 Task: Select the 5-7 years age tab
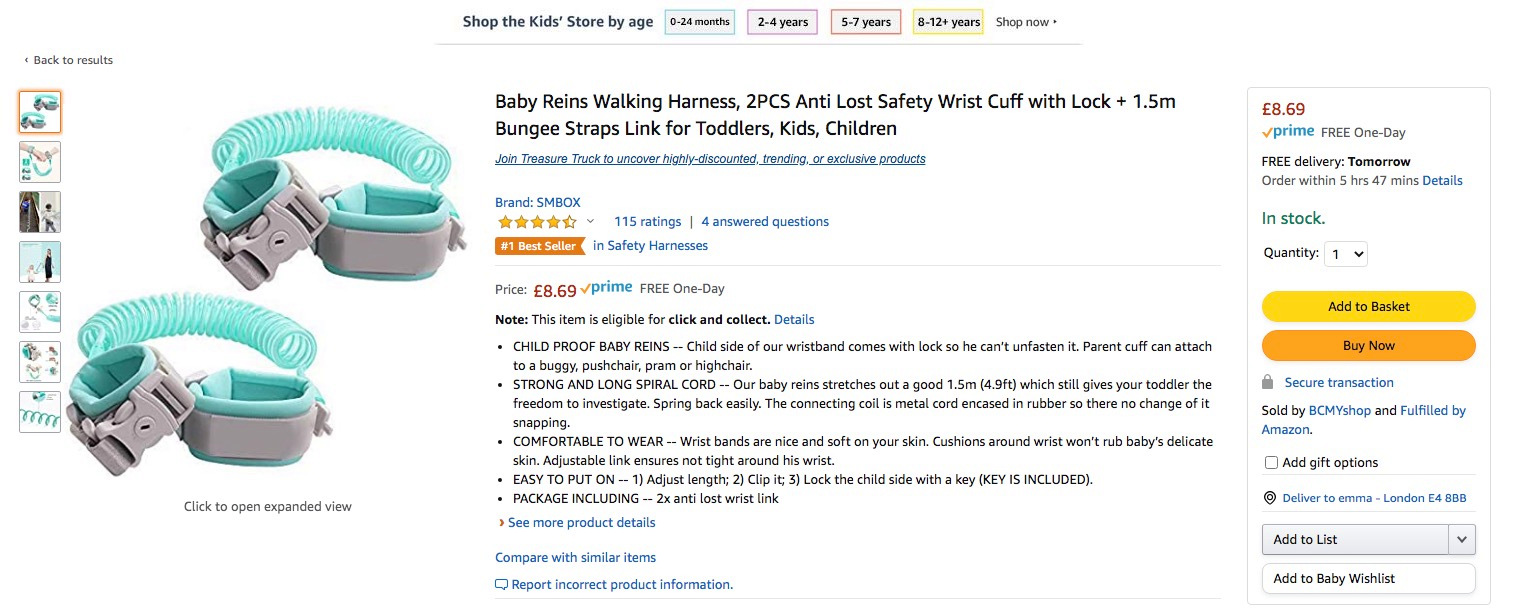[866, 22]
